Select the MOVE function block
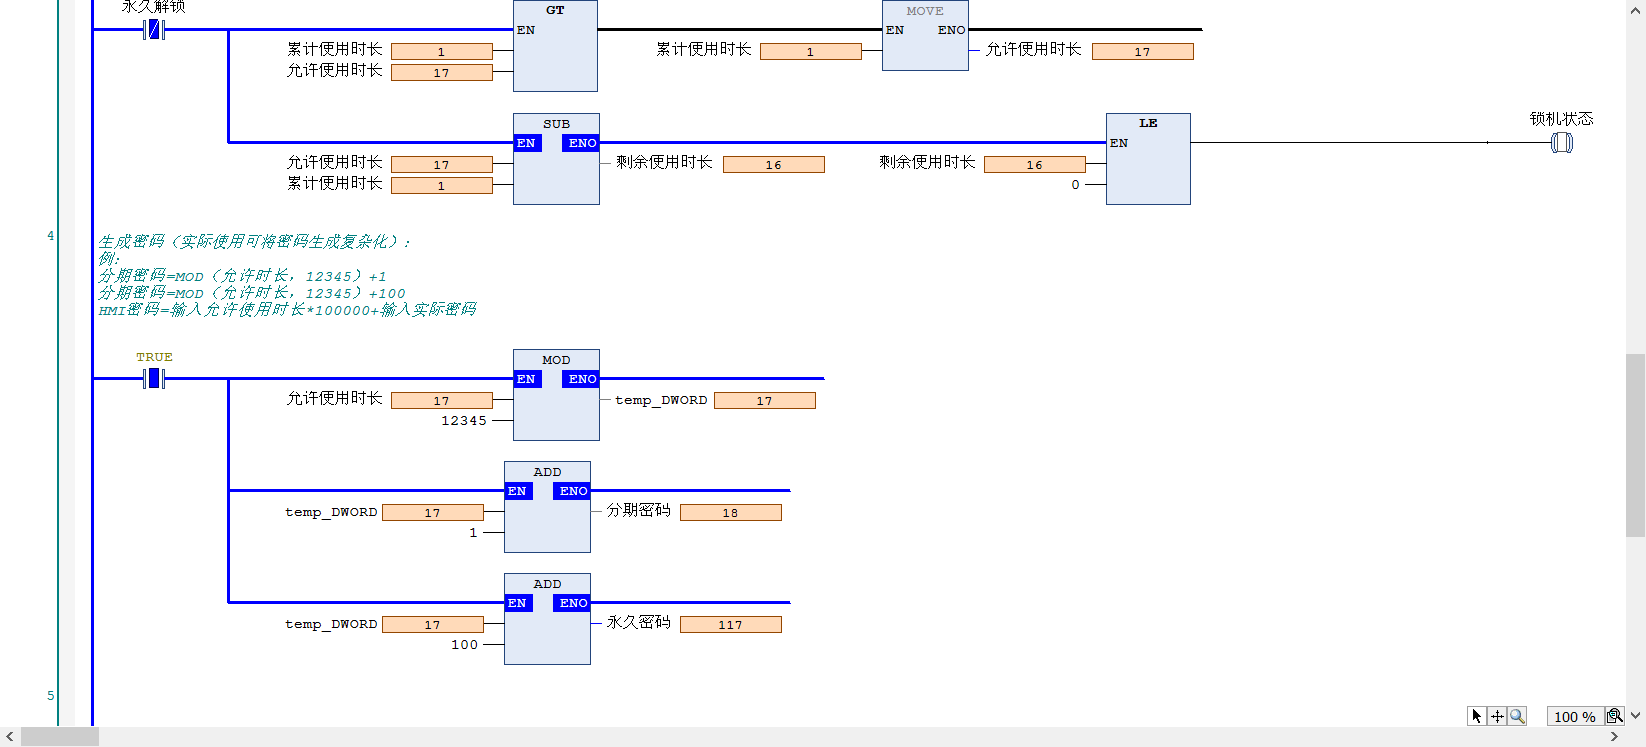1646x747 pixels. point(925,36)
